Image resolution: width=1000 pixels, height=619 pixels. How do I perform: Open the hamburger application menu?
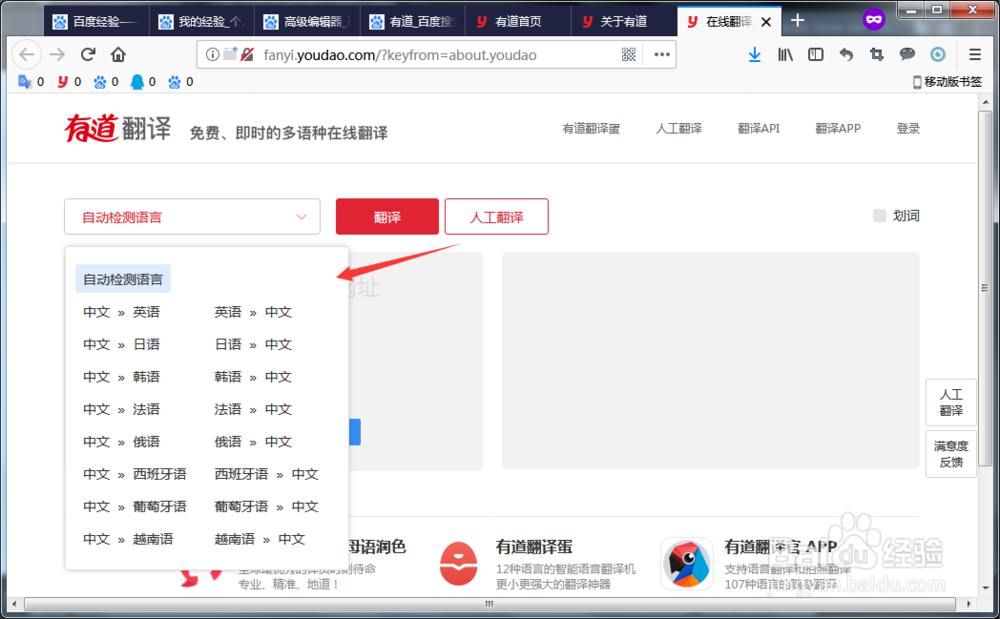974,55
